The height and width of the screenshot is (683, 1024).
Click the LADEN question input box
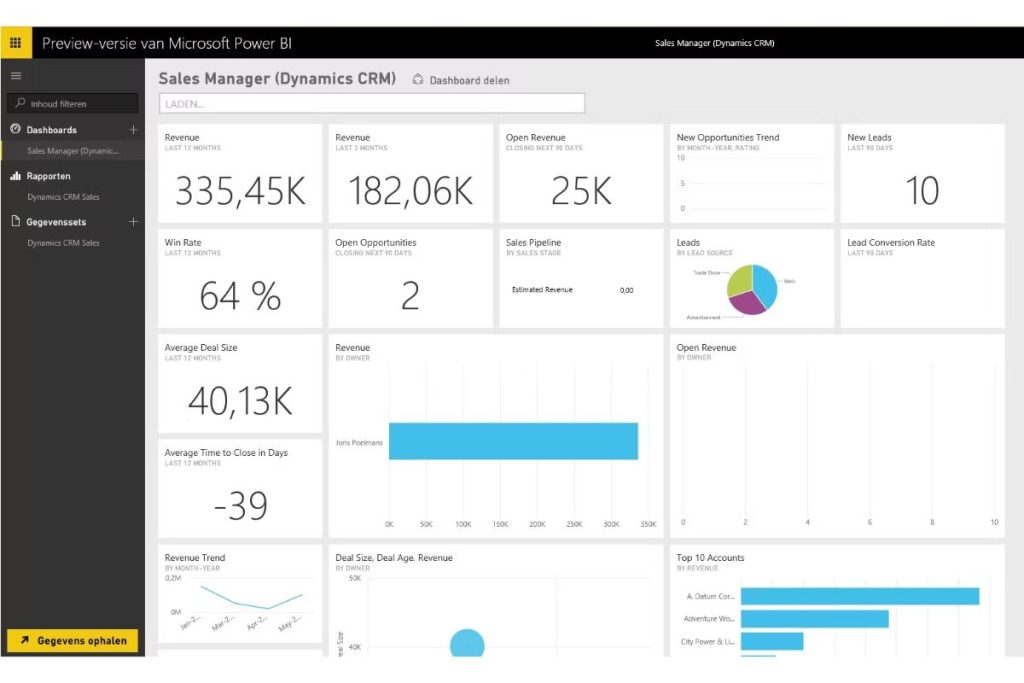[x=372, y=103]
